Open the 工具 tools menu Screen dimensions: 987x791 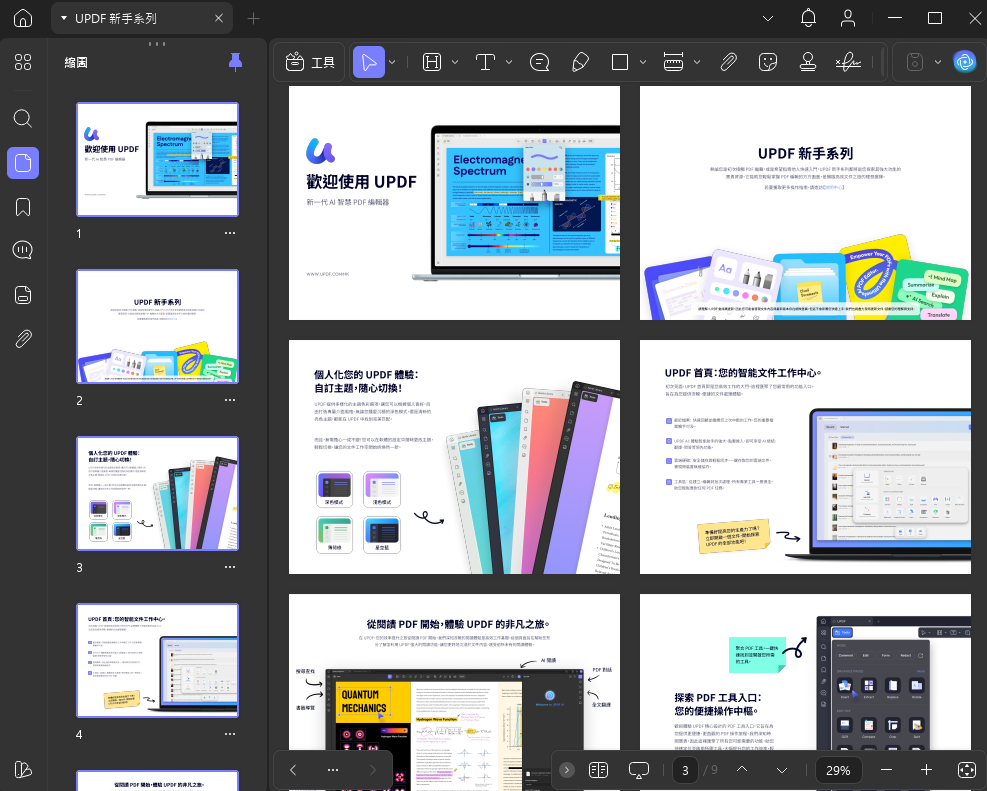click(310, 62)
